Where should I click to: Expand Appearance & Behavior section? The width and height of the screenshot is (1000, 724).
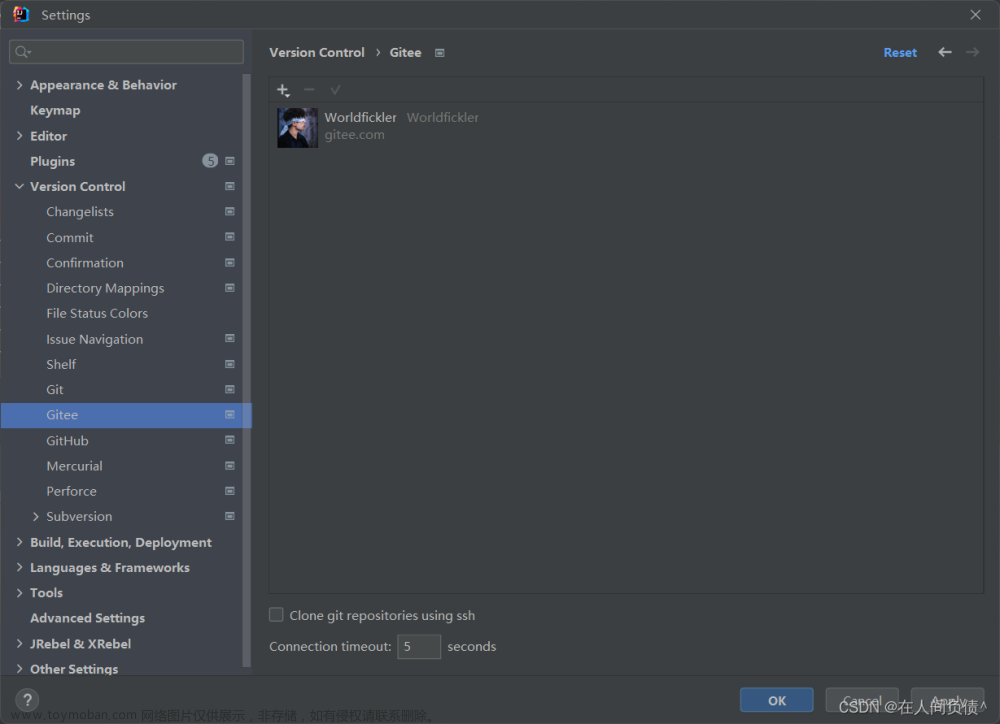click(x=19, y=85)
